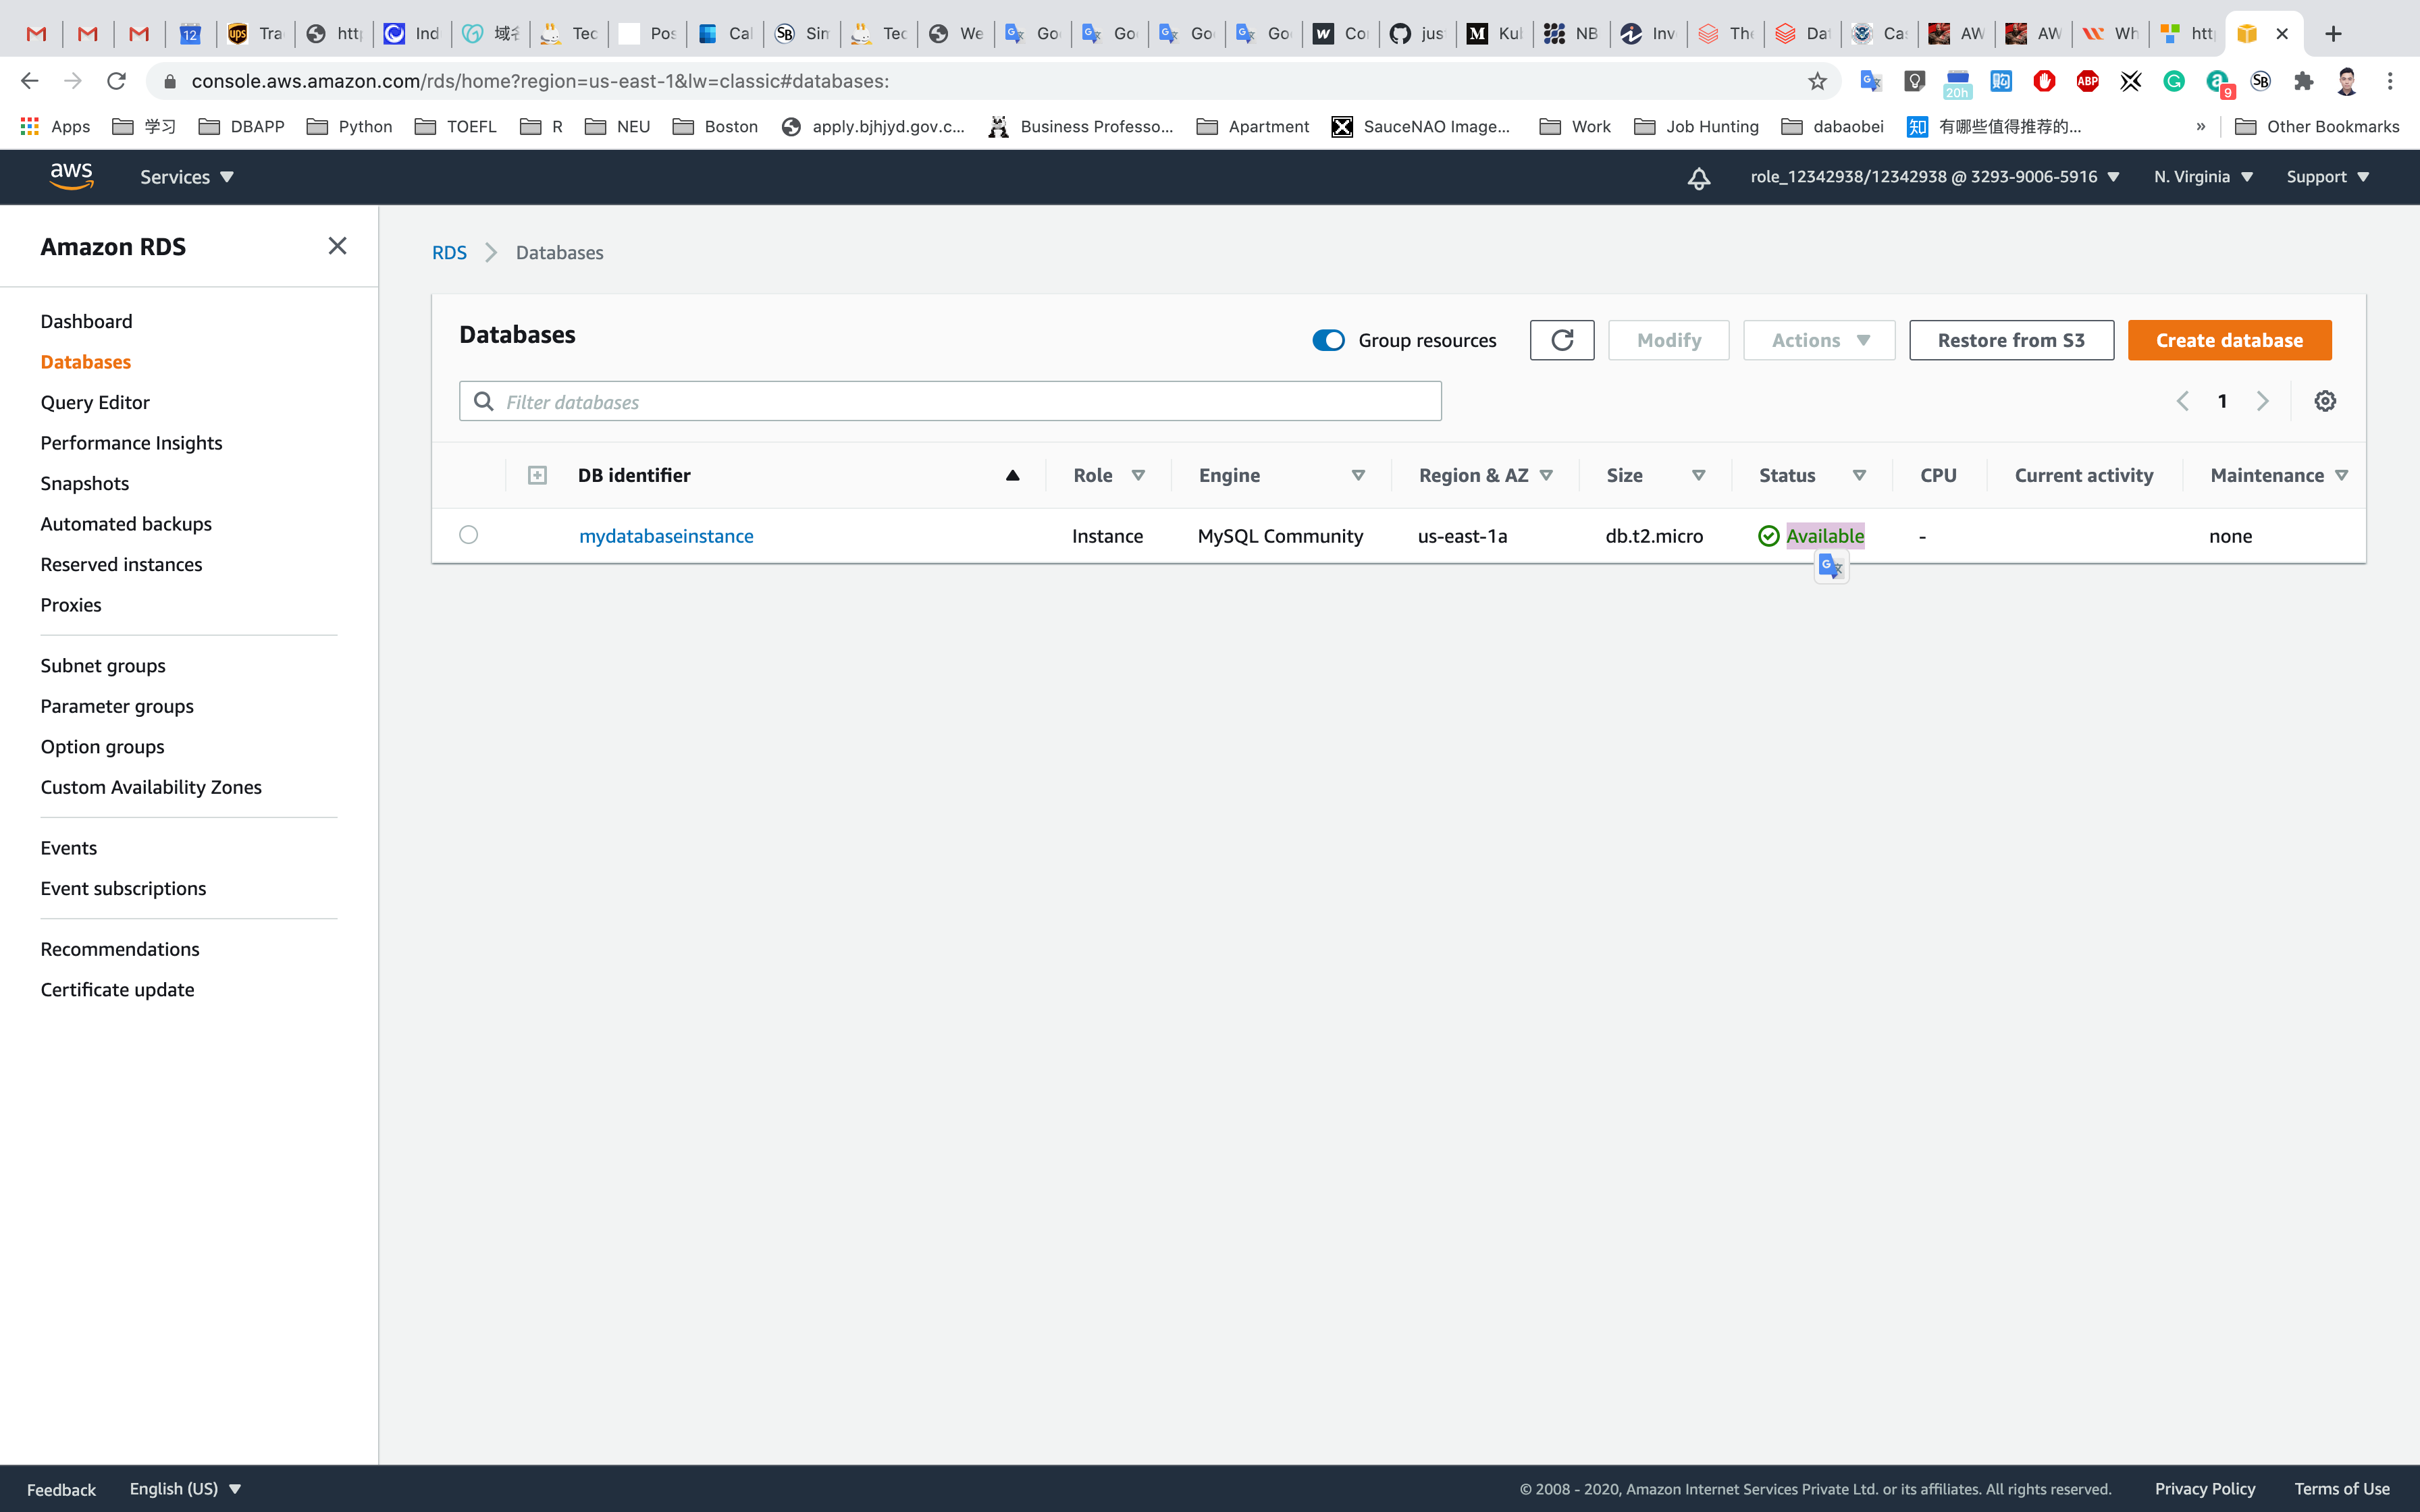The height and width of the screenshot is (1512, 2420).
Task: Click the AWS logo home icon
Action: (x=71, y=177)
